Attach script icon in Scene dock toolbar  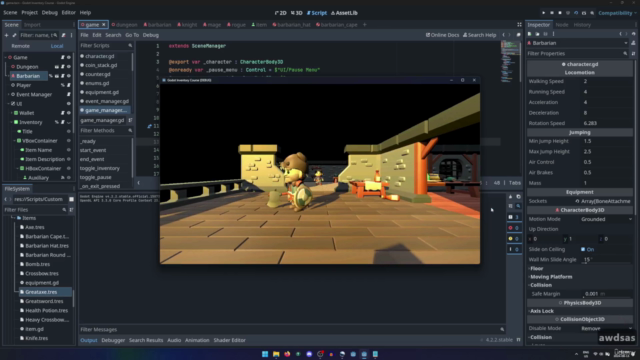pos(63,36)
